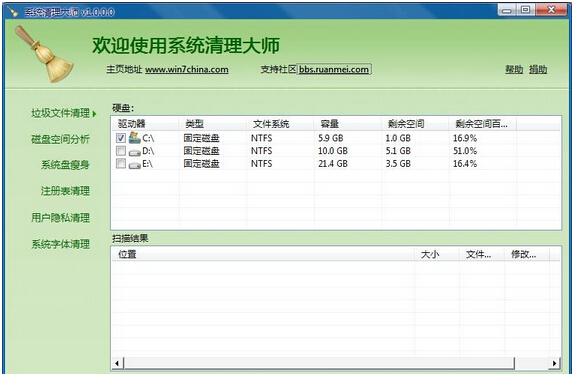This screenshot has height=374, width=573.
Task: Click the 帮助 help link
Action: tap(514, 69)
